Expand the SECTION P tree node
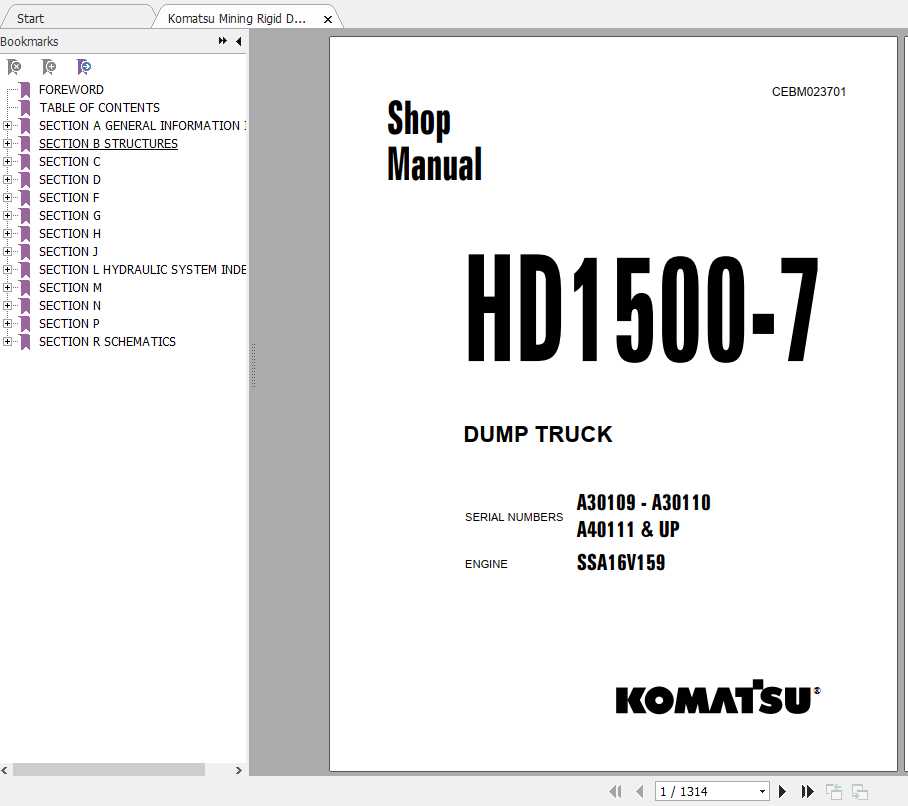 click(7, 323)
